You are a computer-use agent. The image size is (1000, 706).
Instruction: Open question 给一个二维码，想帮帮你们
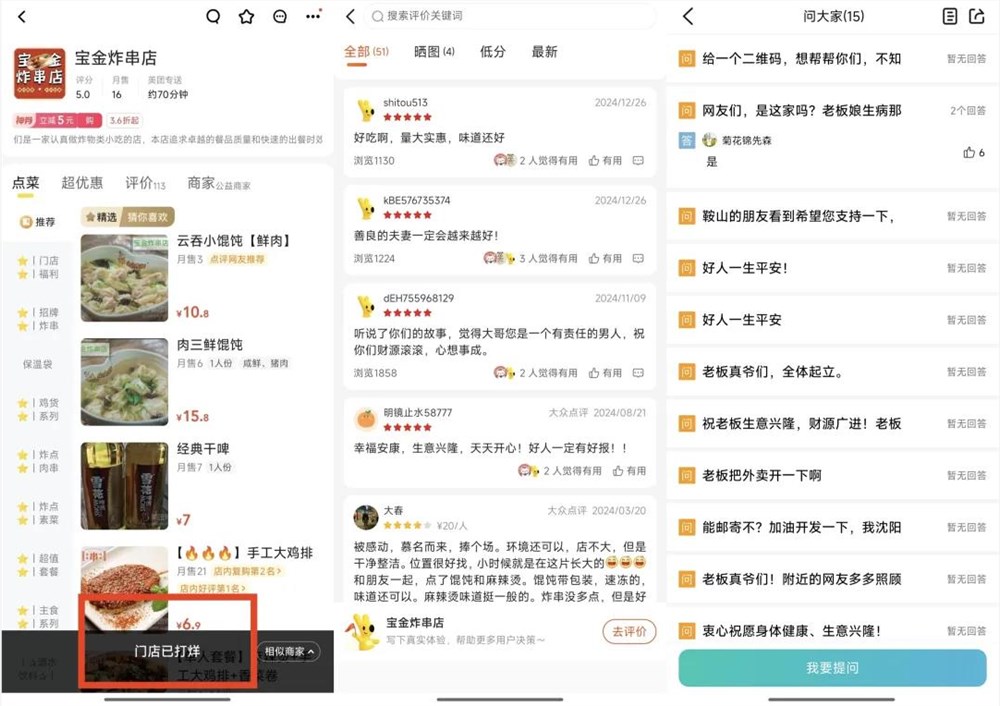[832, 59]
